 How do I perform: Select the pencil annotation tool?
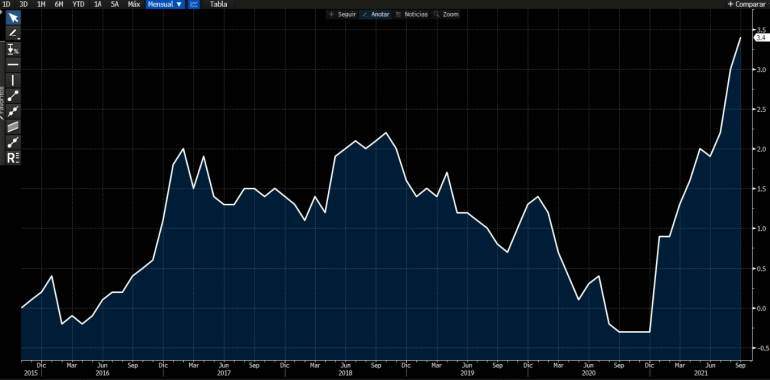13,34
